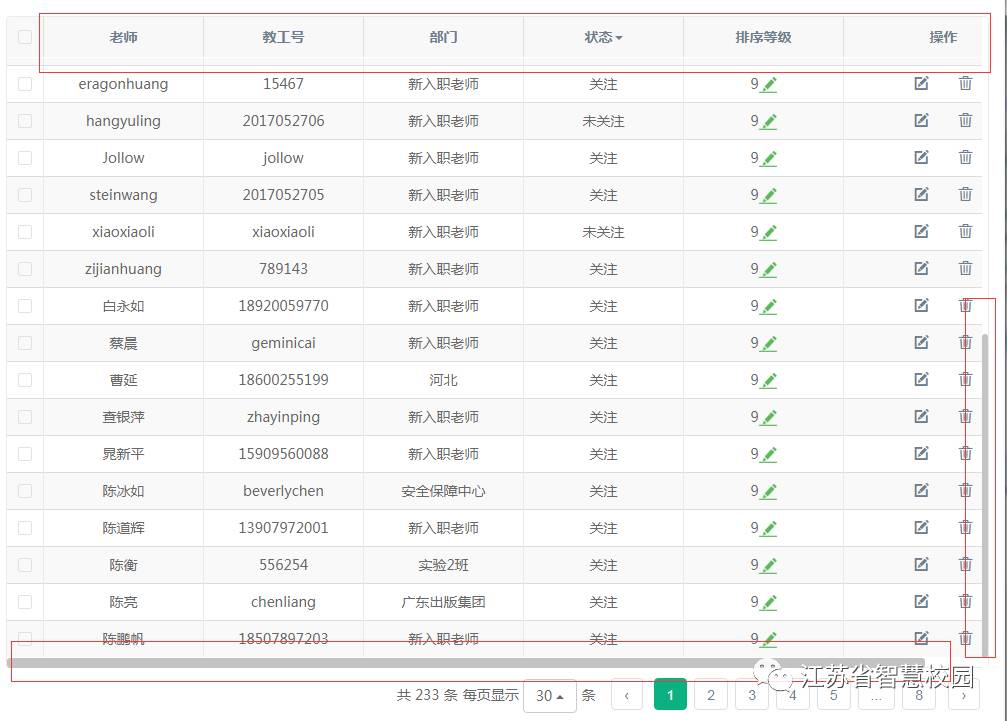Screen dimensions: 1007x721
Task: Toggle the select-all header checkbox
Action: 25,37
